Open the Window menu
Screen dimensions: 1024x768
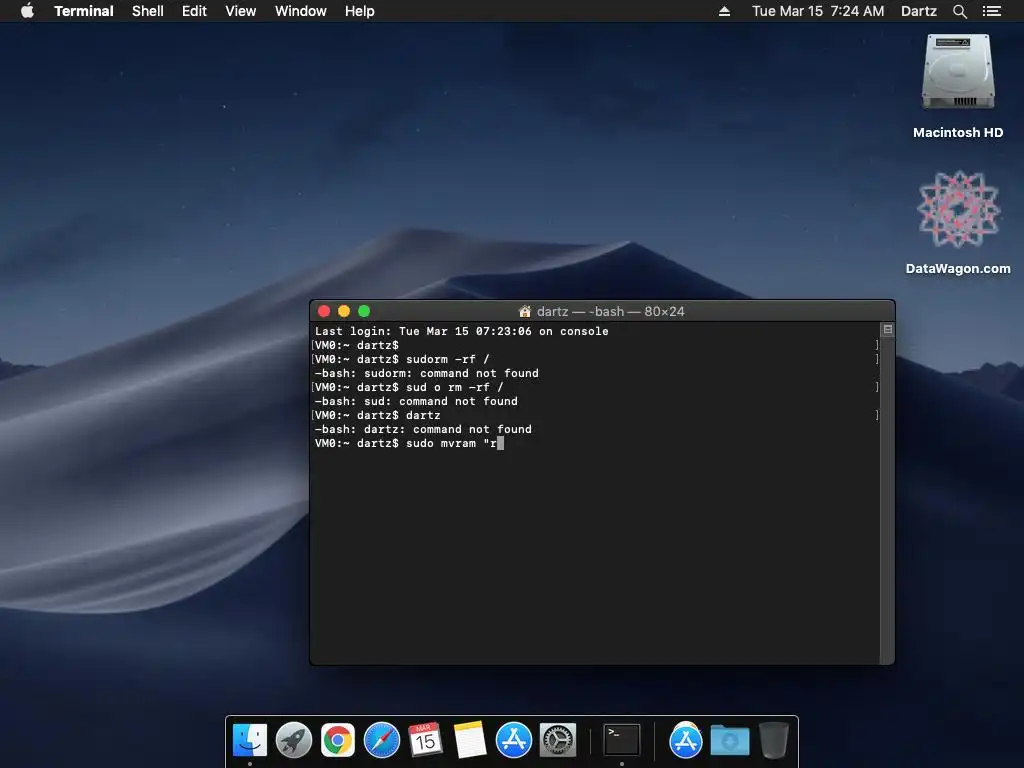click(300, 11)
